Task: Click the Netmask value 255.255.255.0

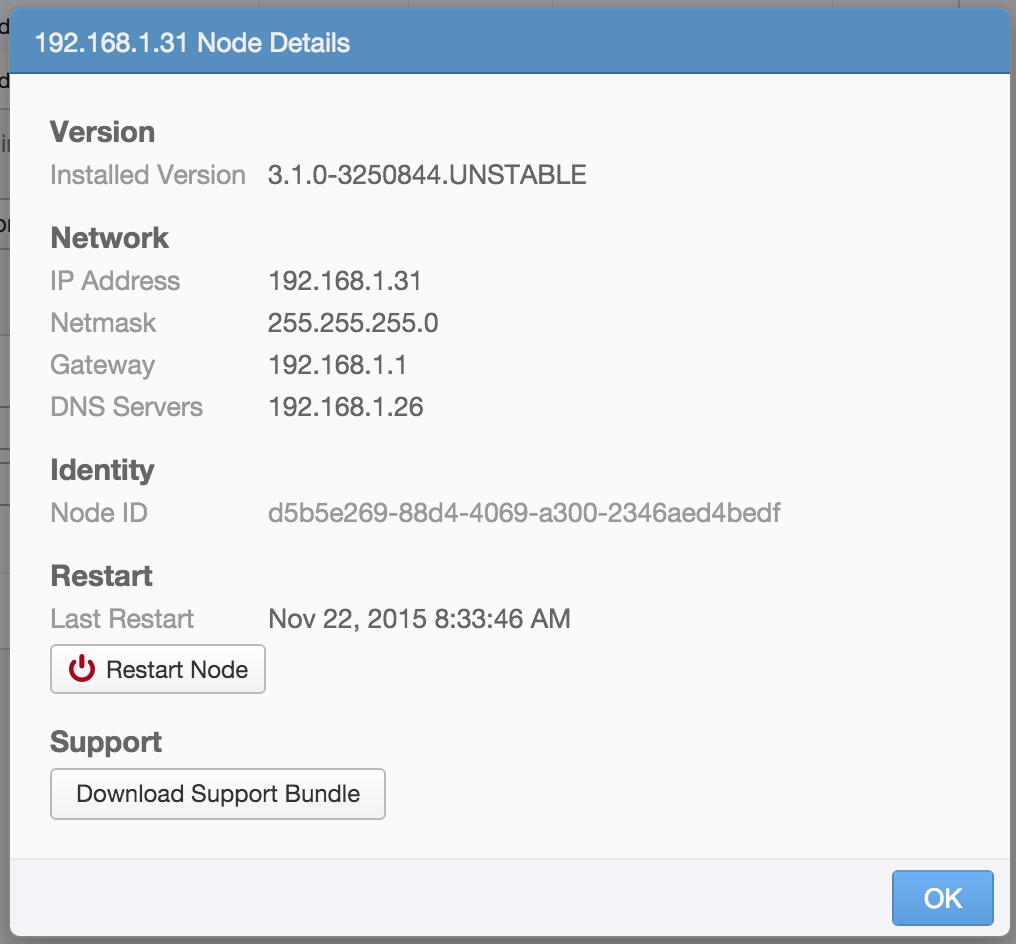Action: pyautogui.click(x=353, y=323)
